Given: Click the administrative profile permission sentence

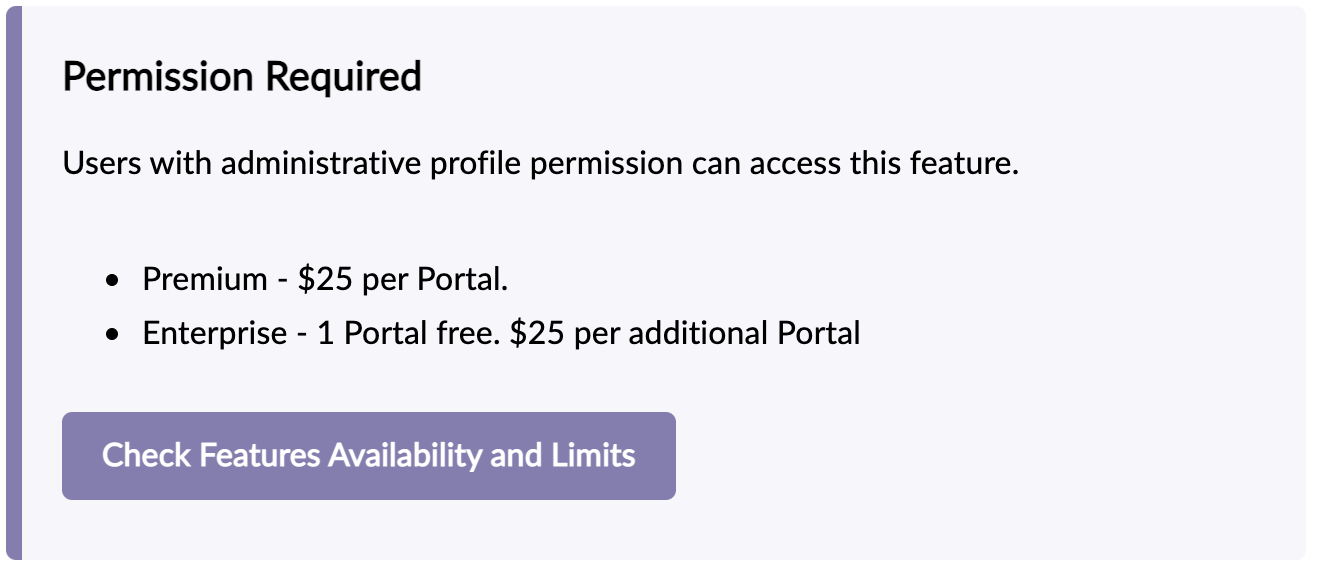Looking at the screenshot, I should click(x=540, y=163).
